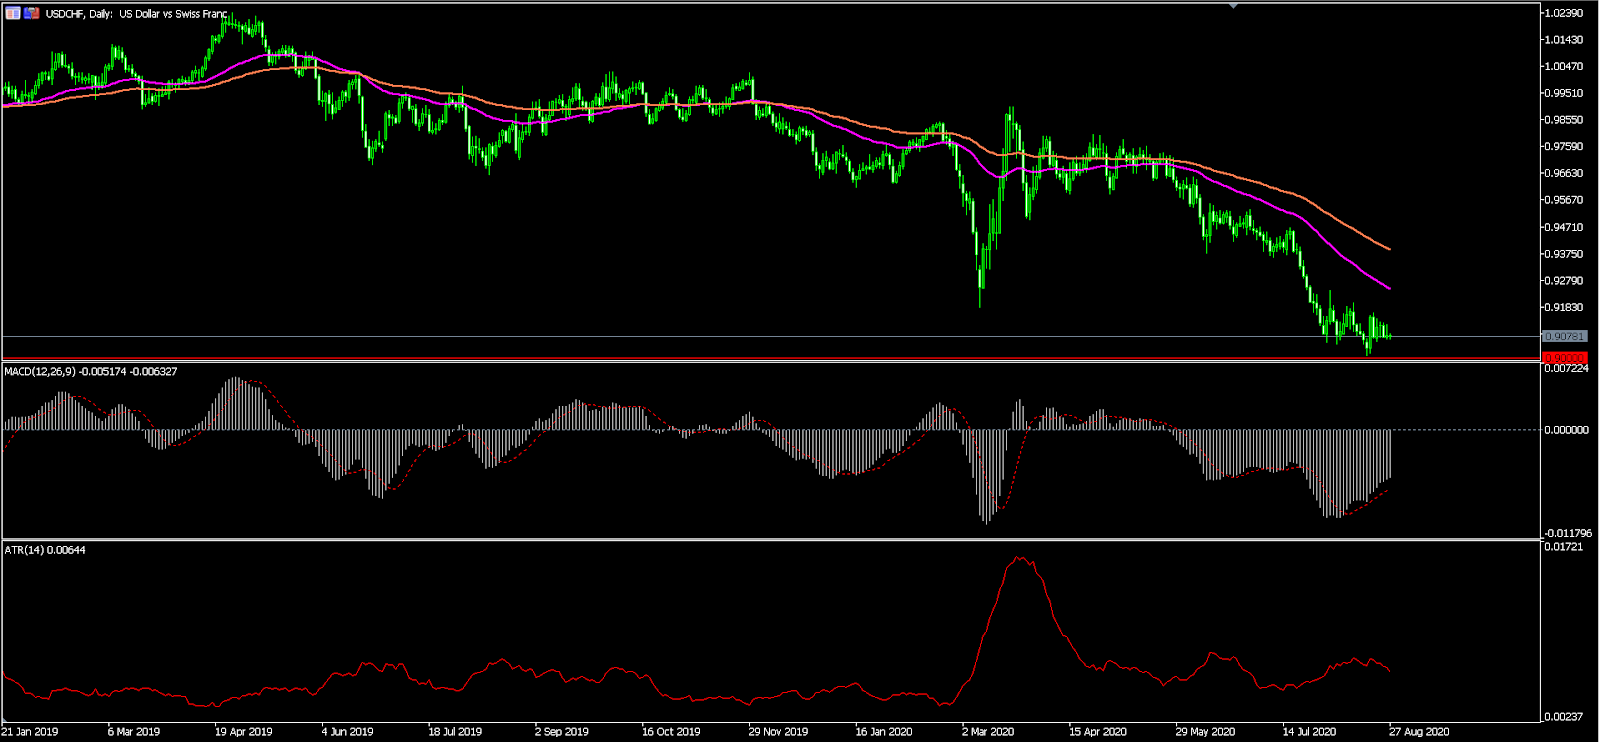Click the 0.98550 price axis label
Image resolution: width=1600 pixels, height=742 pixels.
tap(1565, 120)
